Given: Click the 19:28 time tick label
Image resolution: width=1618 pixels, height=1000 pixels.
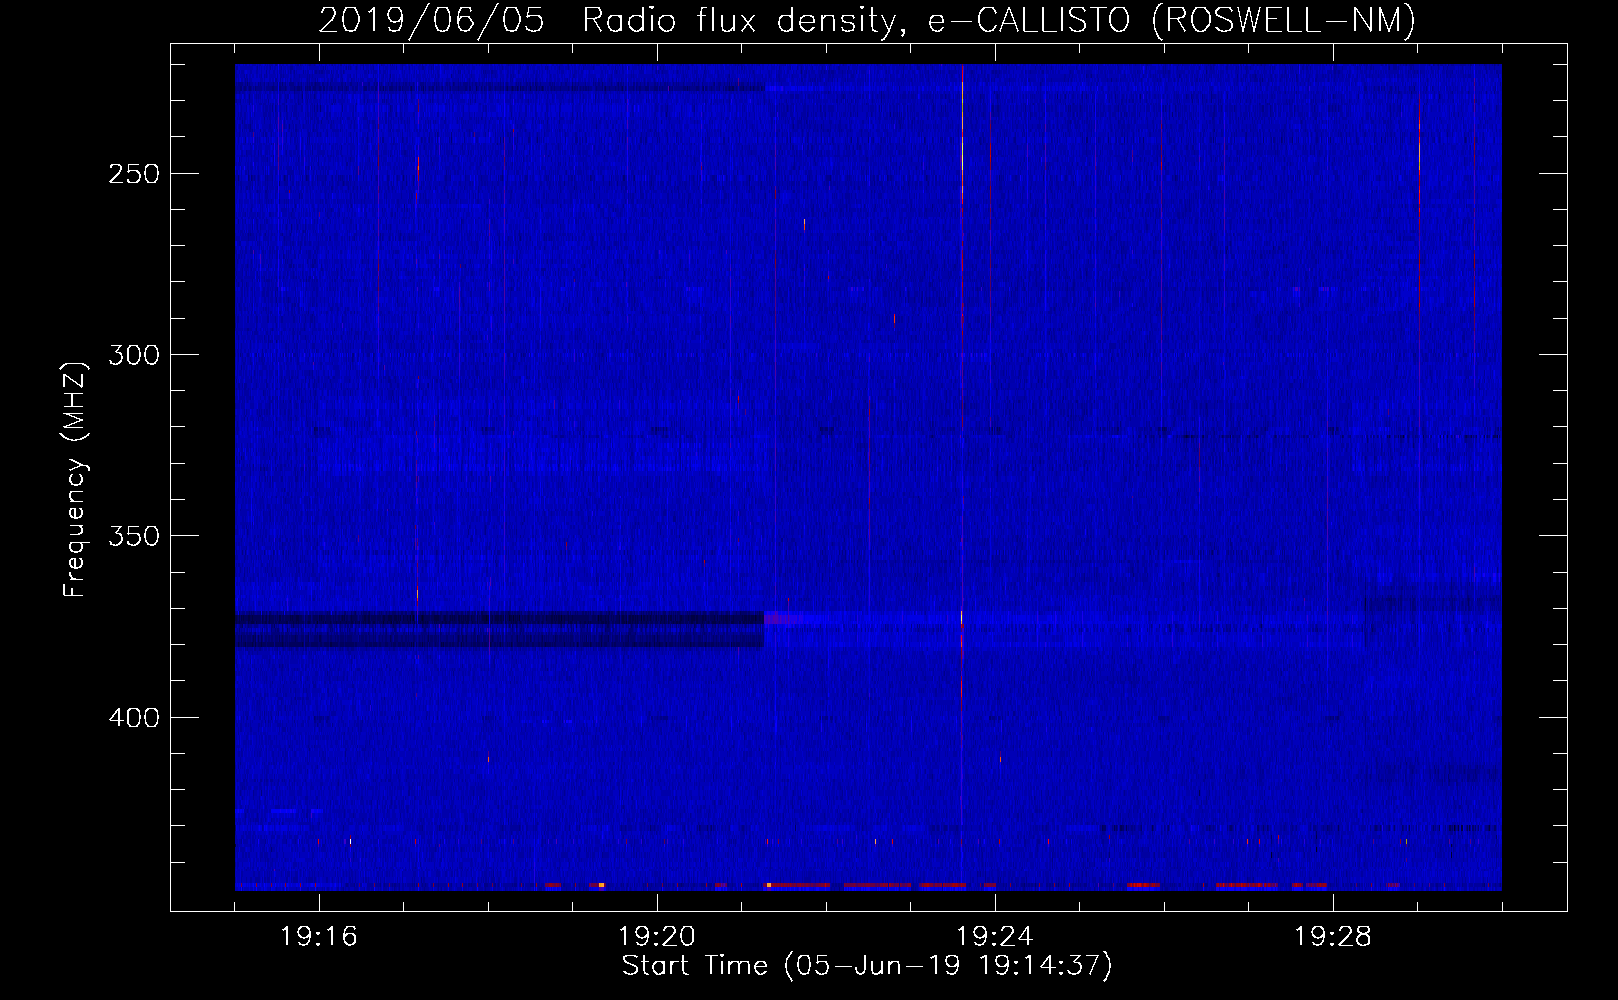Looking at the screenshot, I should (1333, 937).
